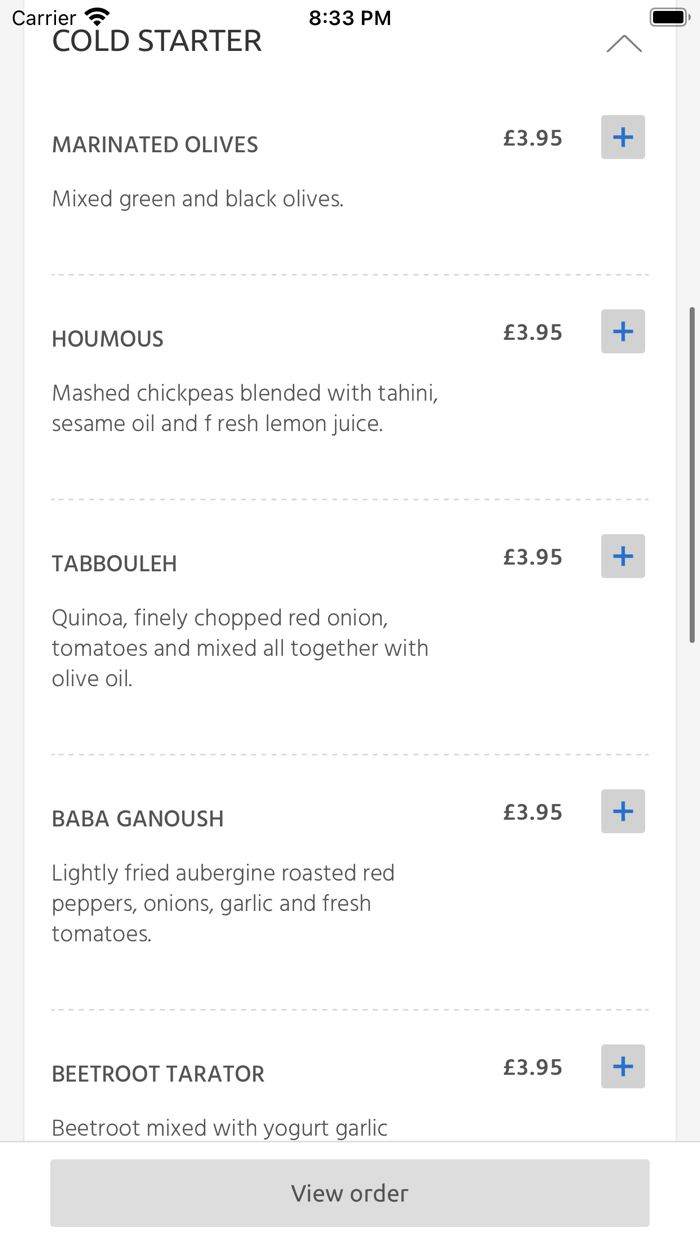Select the Baba Ganoush item name
The width and height of the screenshot is (700, 1244).
tap(138, 819)
